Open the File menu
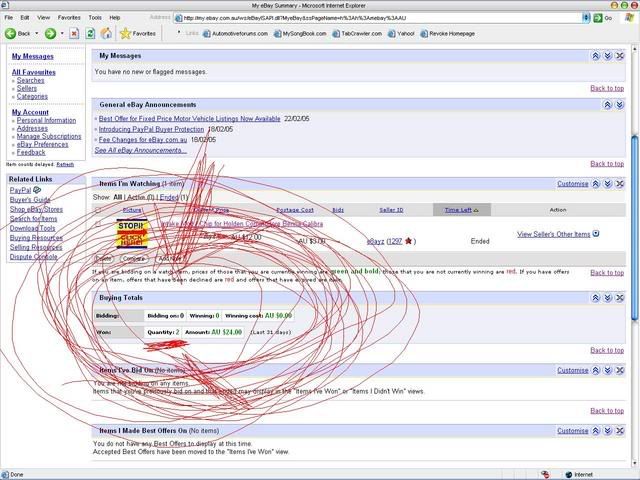This screenshot has height=480, width=640. coord(9,18)
